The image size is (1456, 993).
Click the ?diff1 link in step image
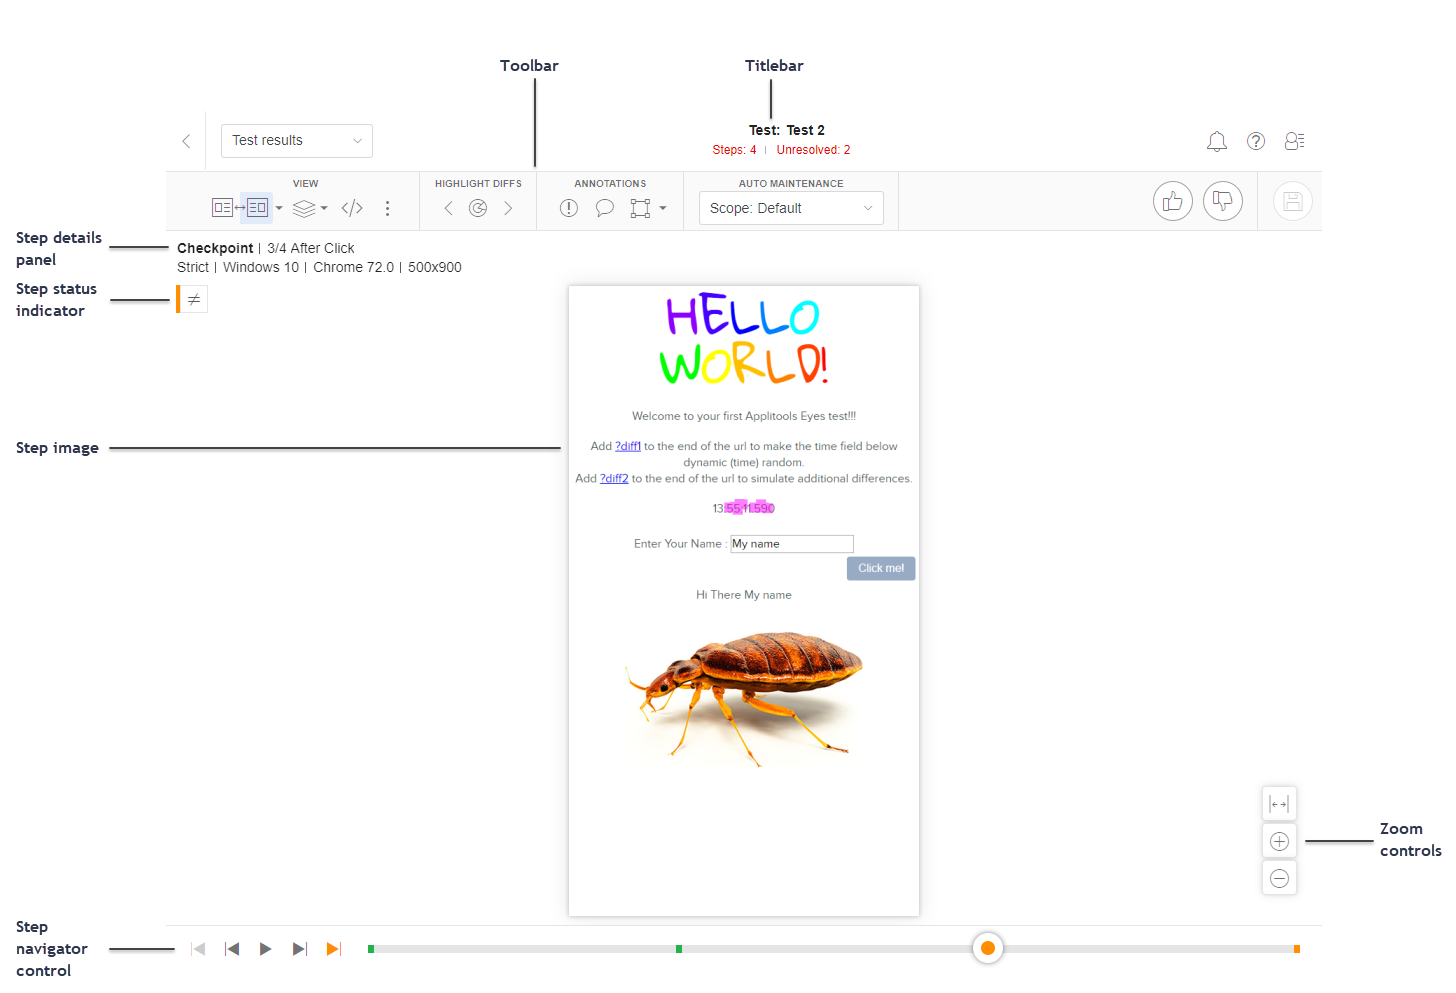coord(628,447)
